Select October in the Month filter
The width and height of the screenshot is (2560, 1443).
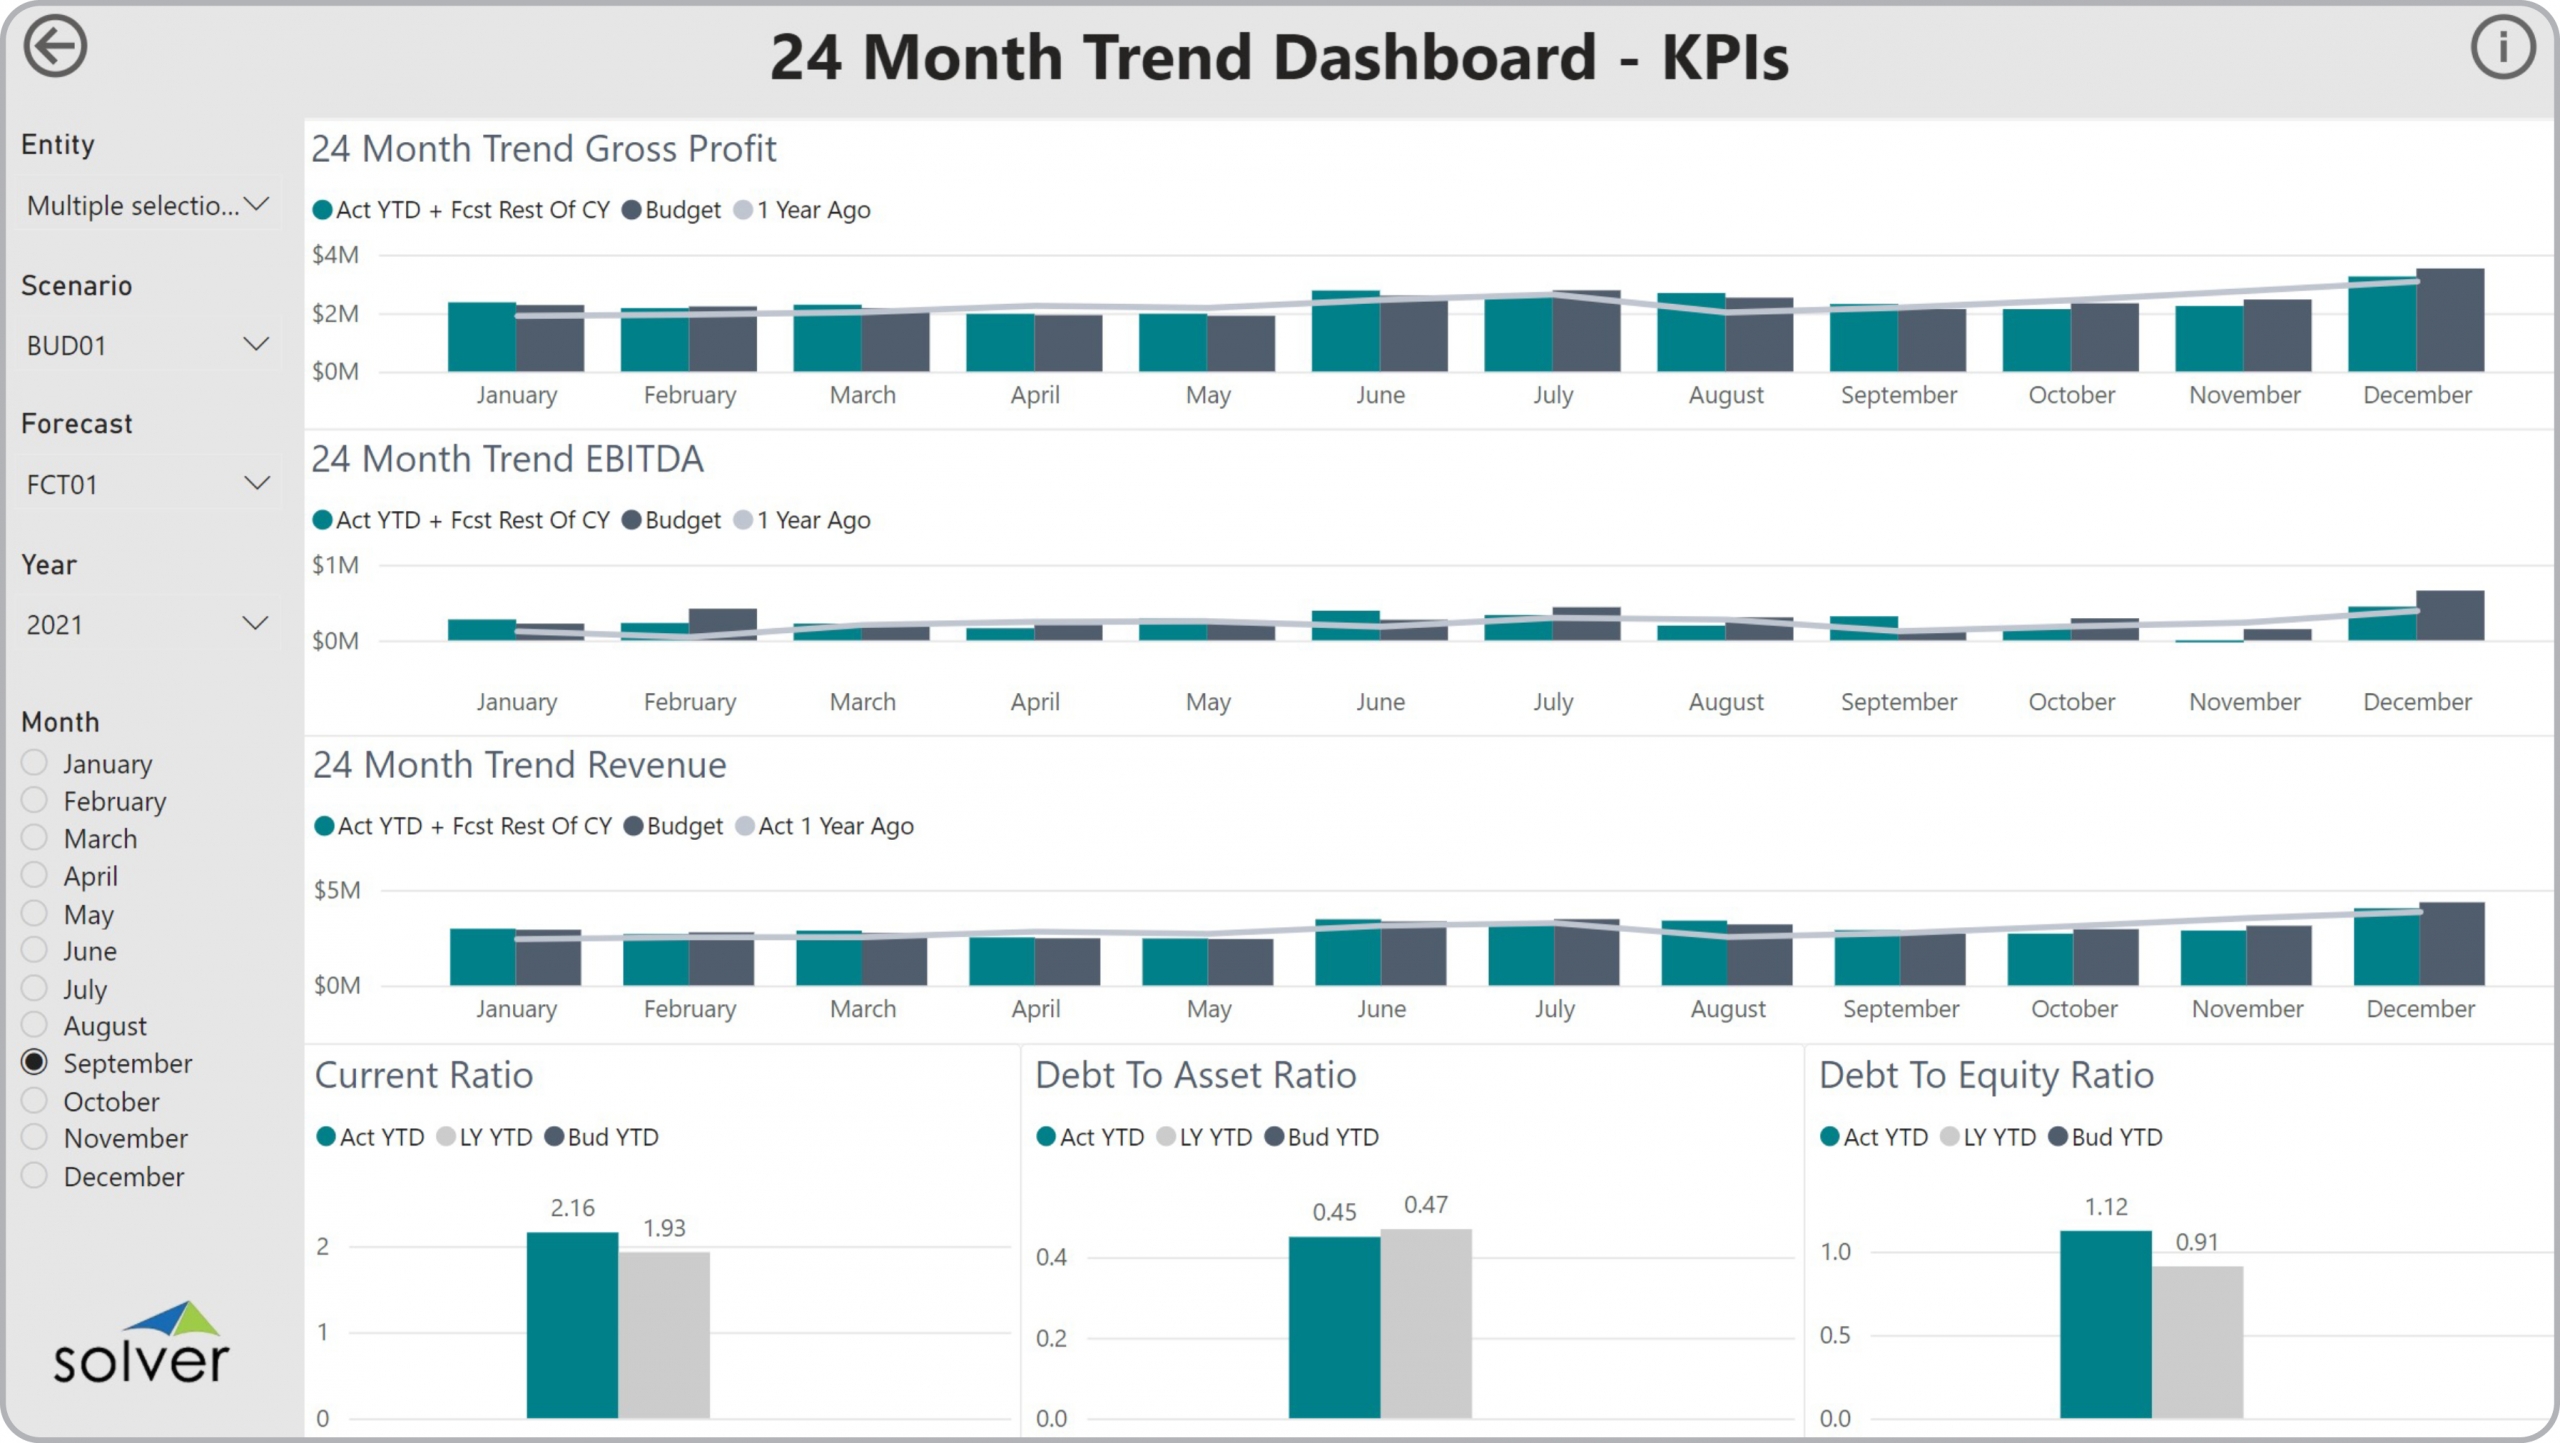[35, 1100]
